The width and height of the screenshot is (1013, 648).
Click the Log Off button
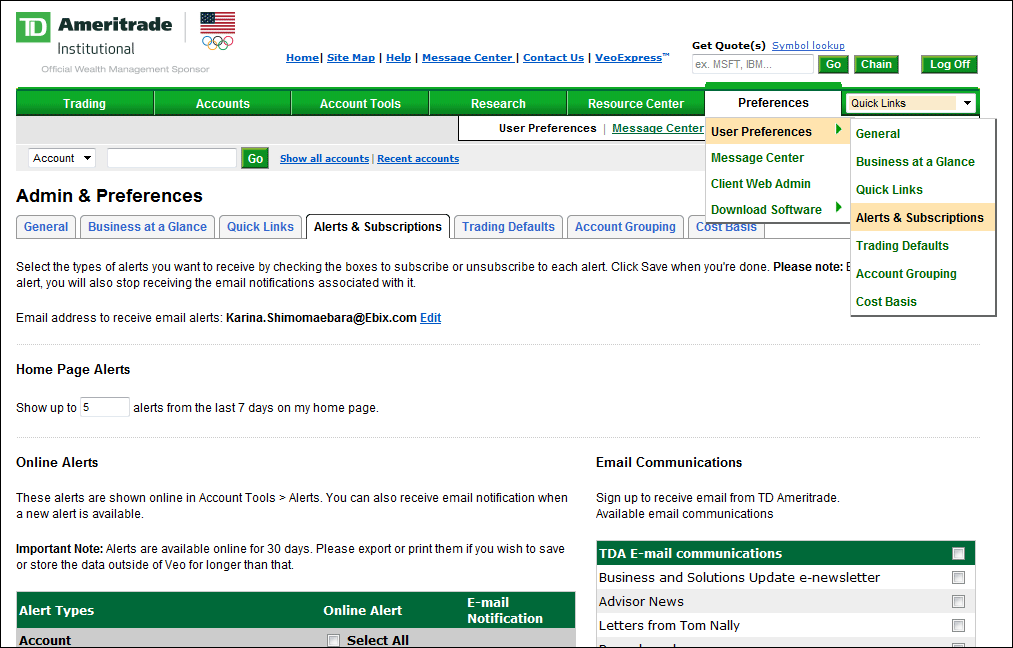[948, 63]
